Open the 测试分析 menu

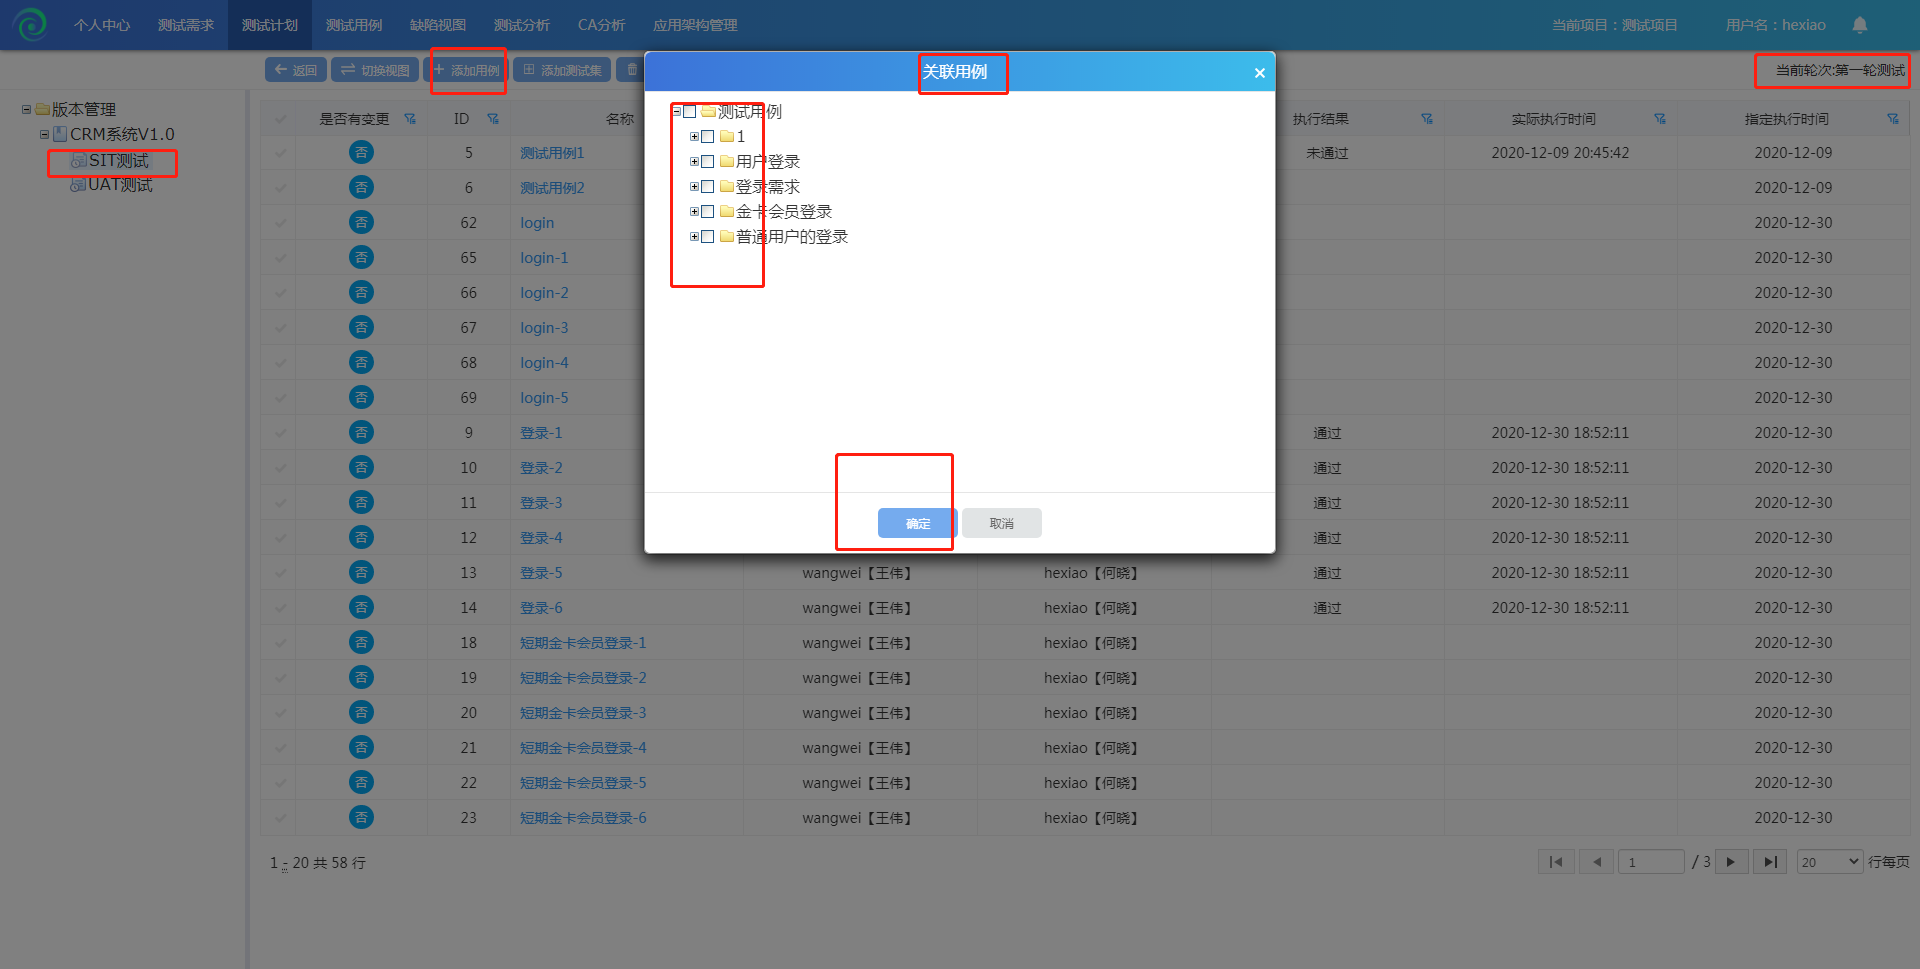522,25
